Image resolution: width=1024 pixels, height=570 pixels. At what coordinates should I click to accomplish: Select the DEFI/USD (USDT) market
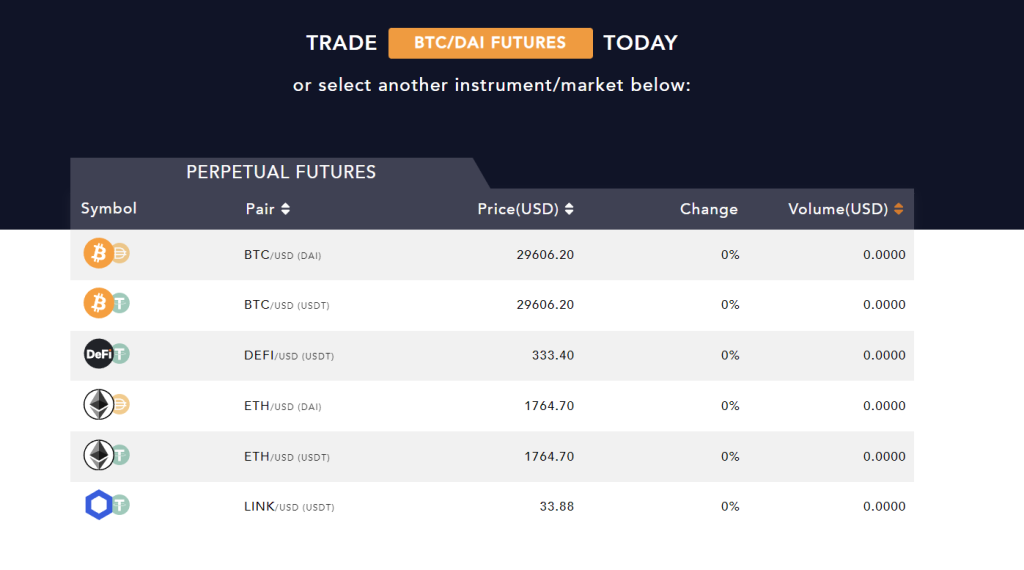click(x=288, y=356)
